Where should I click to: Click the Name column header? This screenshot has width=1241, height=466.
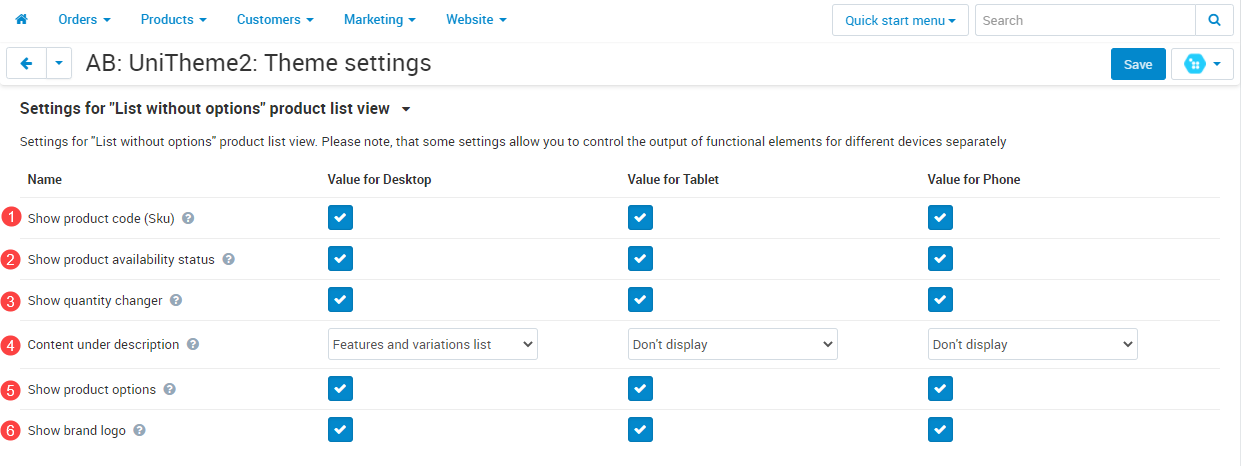point(44,180)
